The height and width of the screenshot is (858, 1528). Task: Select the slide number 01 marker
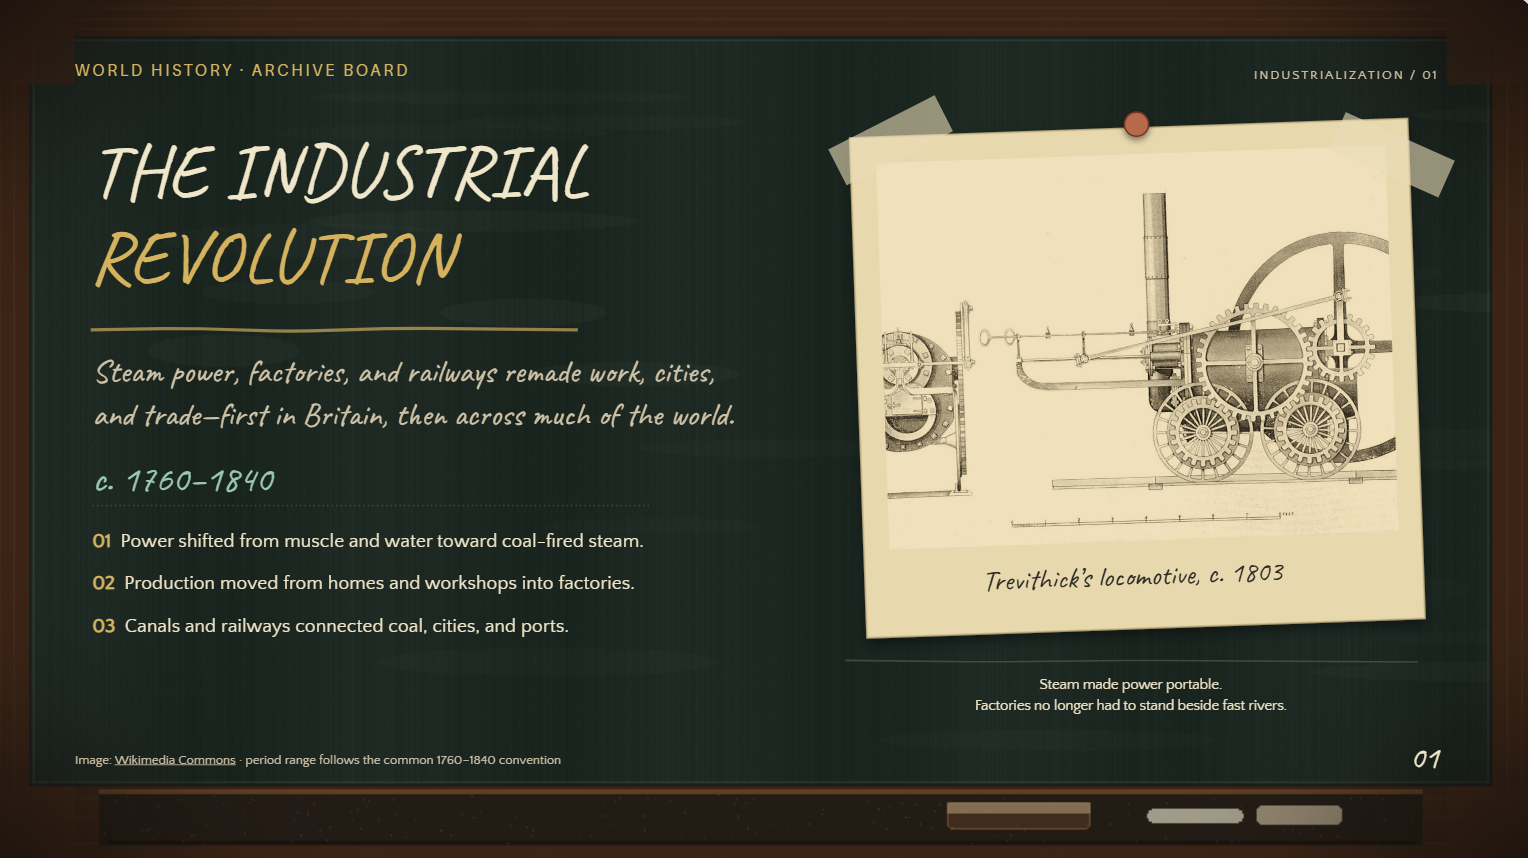1427,759
